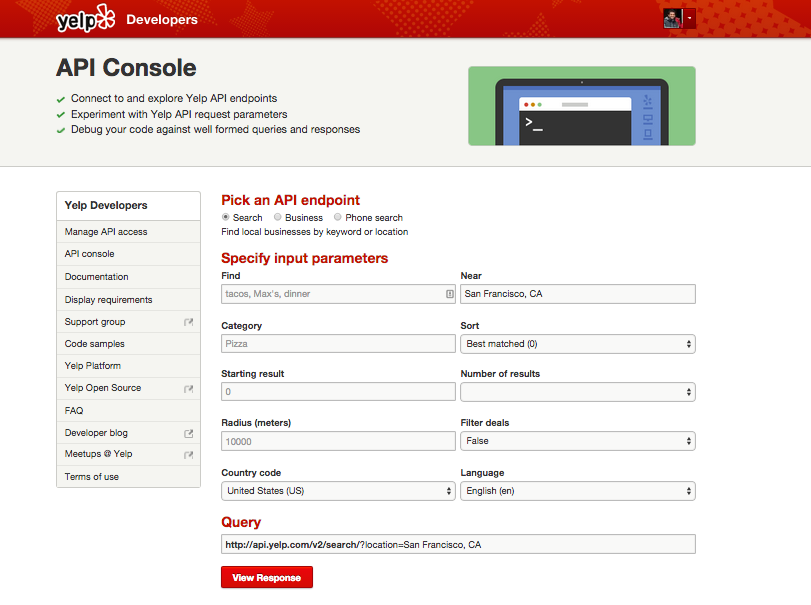
Task: Open Display requirements sidebar item
Action: [x=128, y=299]
